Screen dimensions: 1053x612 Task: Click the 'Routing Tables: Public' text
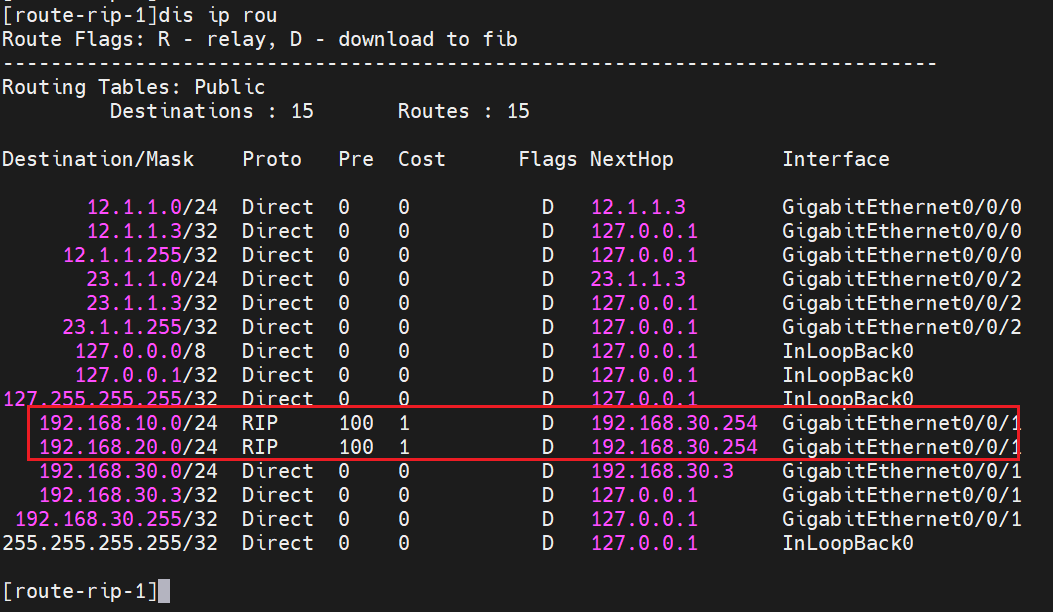tap(133, 87)
